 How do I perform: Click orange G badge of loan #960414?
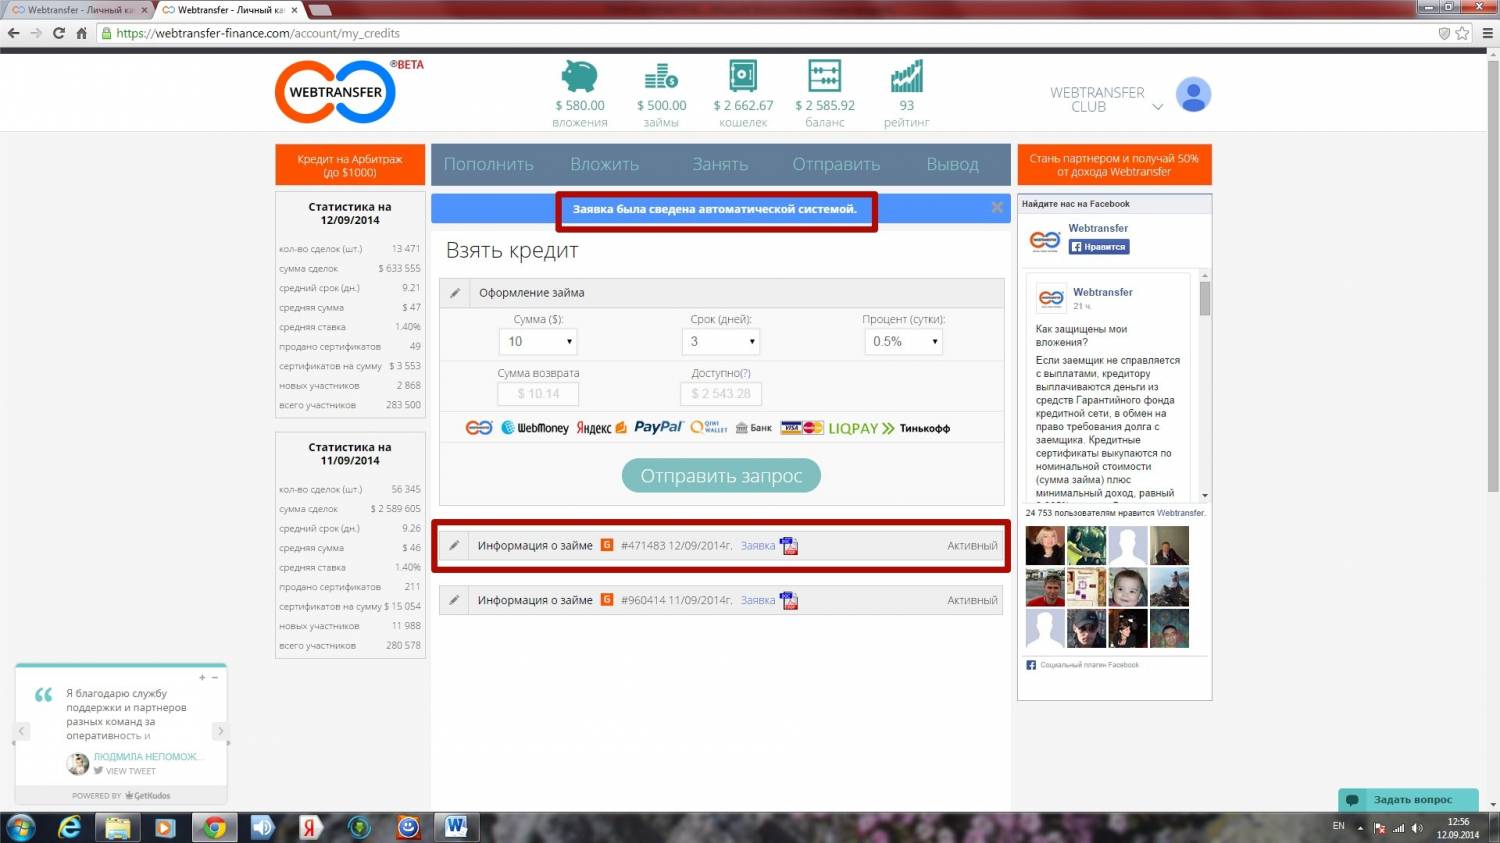click(x=607, y=600)
